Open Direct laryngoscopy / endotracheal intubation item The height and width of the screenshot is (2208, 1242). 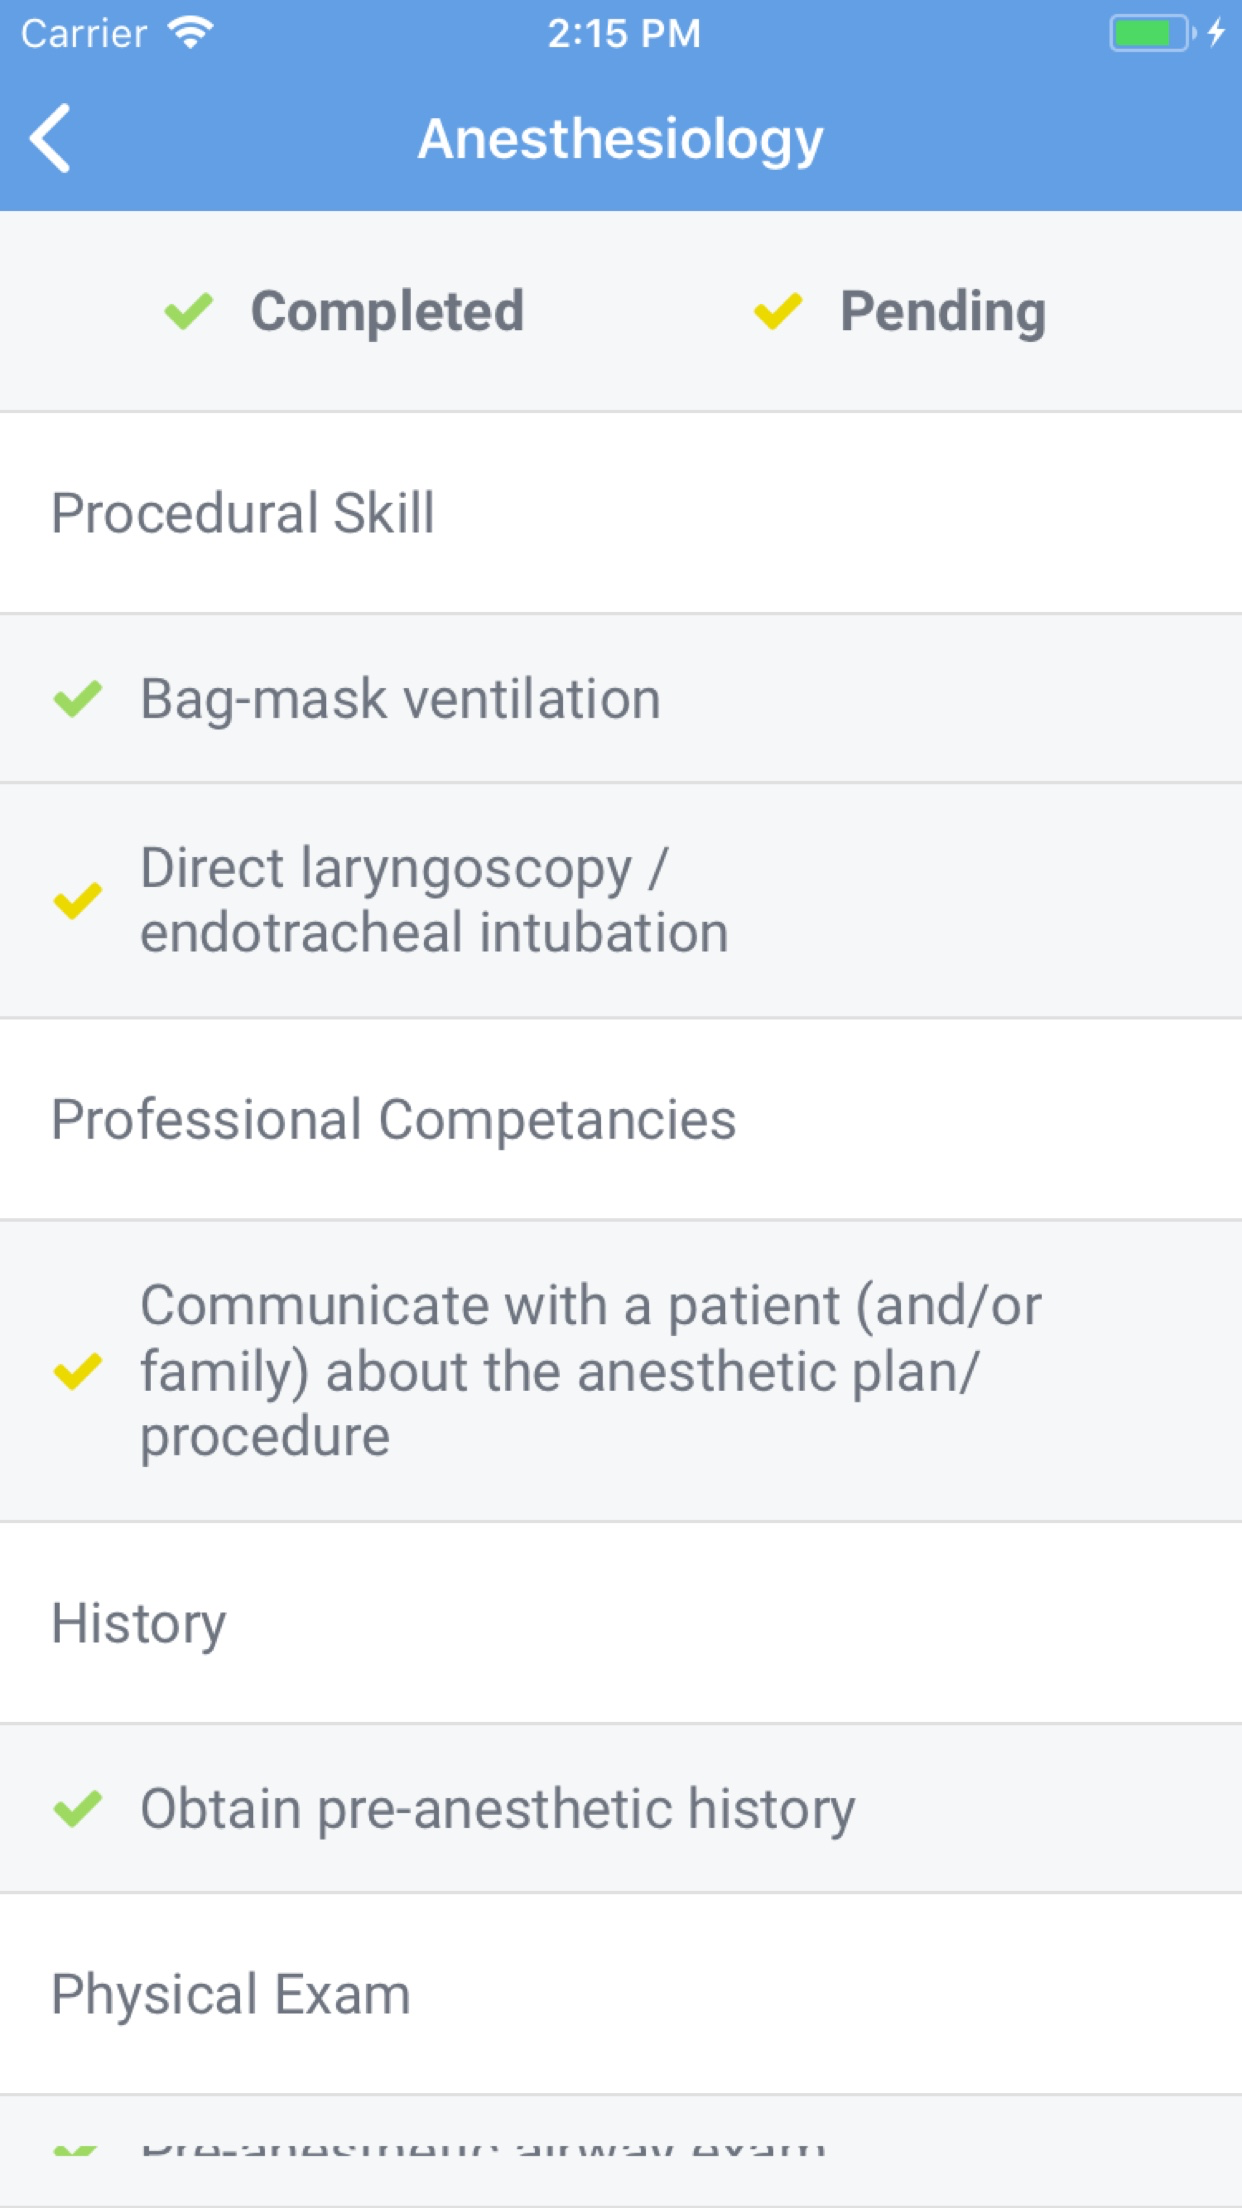(x=434, y=900)
